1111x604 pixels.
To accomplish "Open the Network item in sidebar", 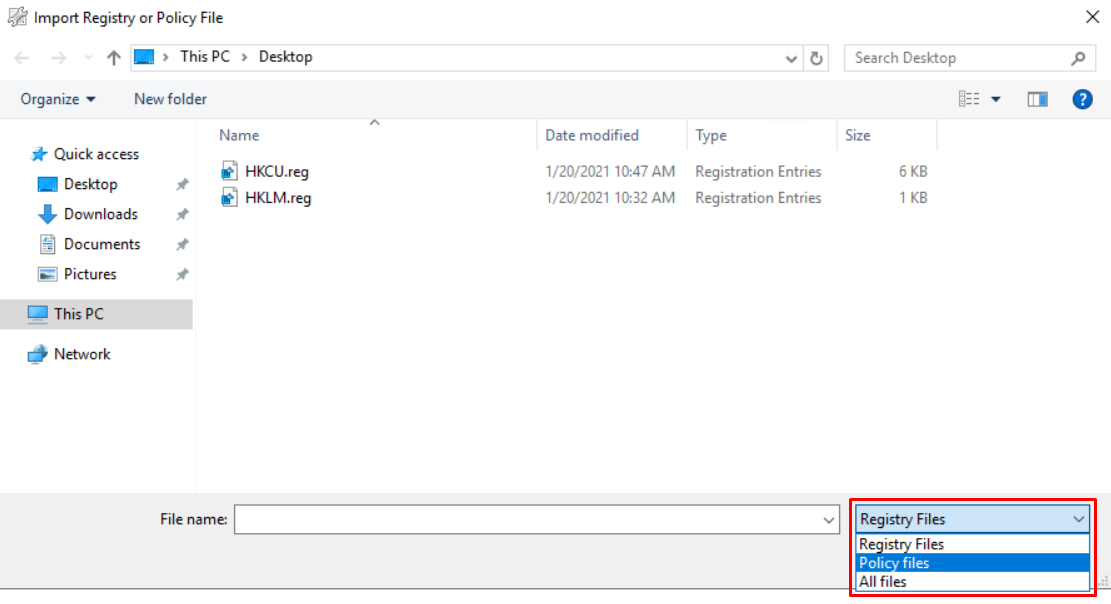I will tap(80, 353).
